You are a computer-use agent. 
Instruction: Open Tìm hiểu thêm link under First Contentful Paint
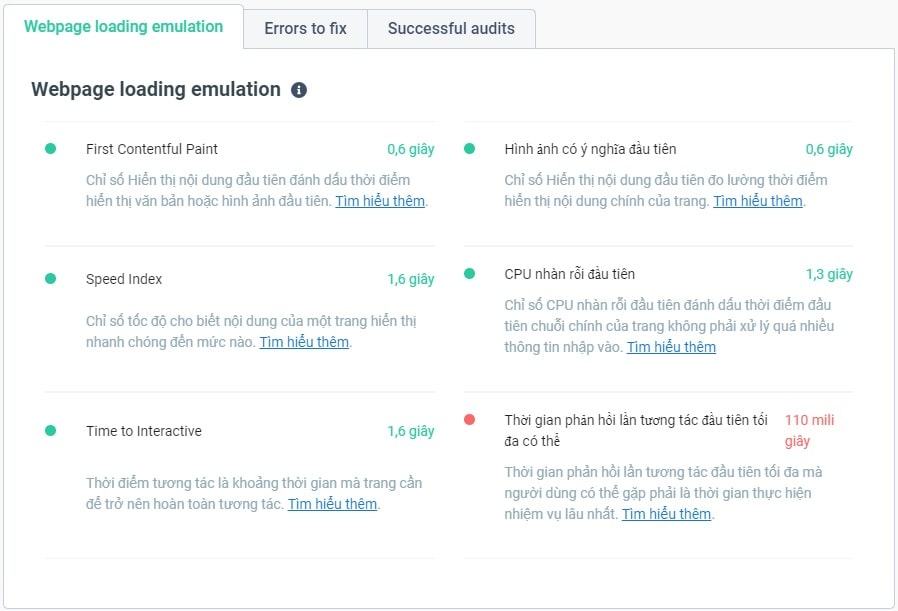tap(380, 201)
